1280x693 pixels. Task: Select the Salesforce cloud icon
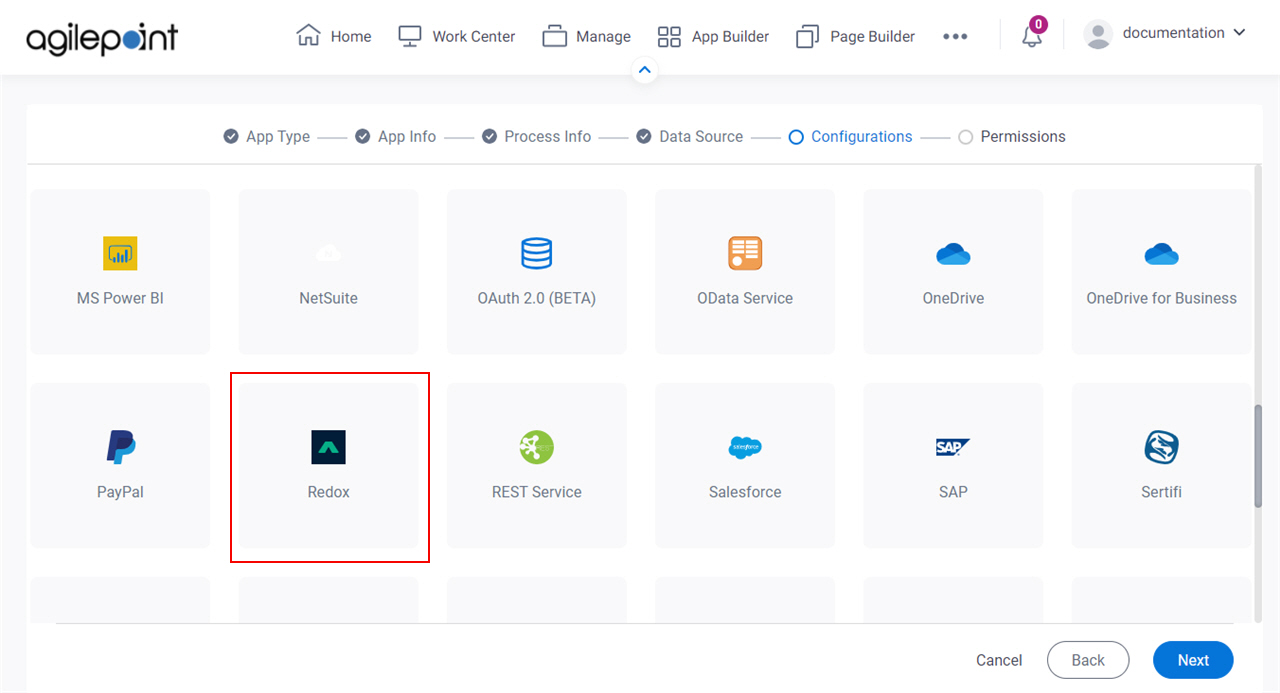click(745, 447)
